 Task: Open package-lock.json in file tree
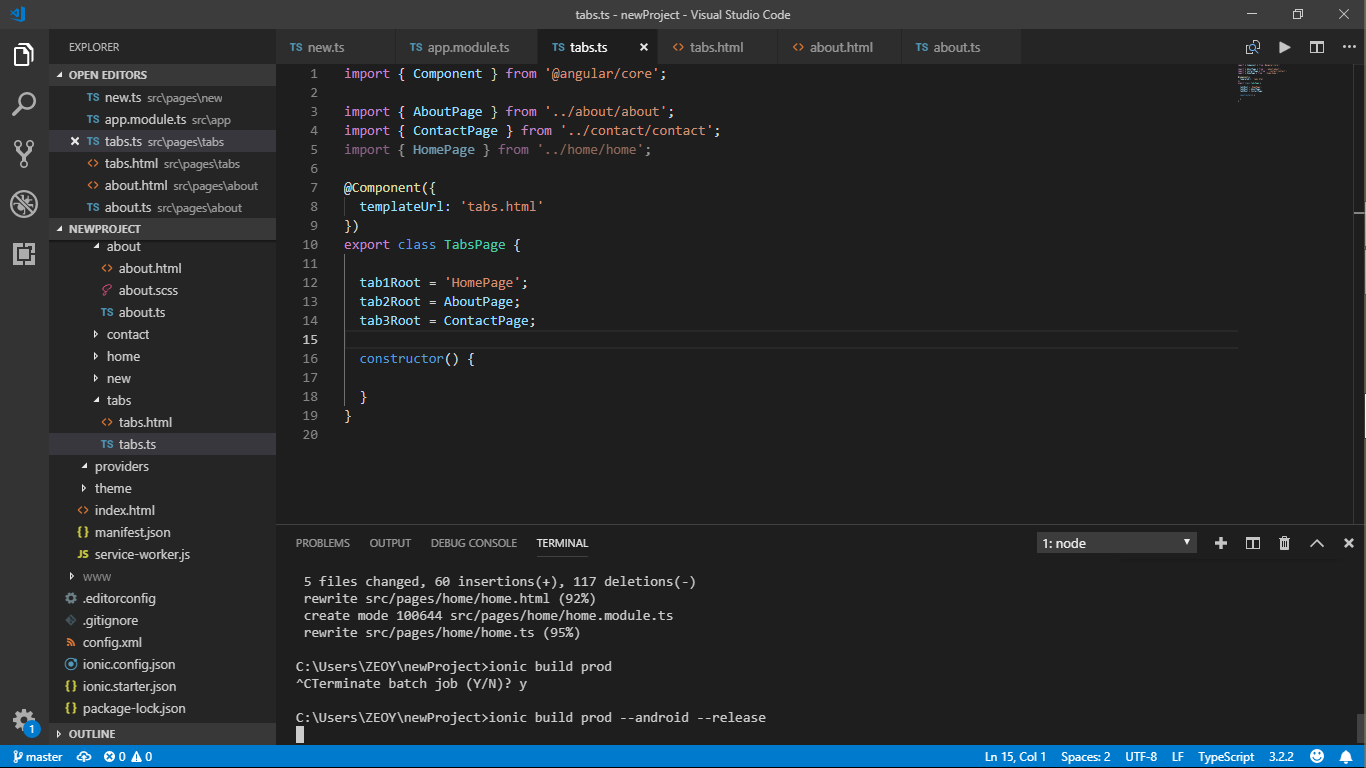(134, 709)
